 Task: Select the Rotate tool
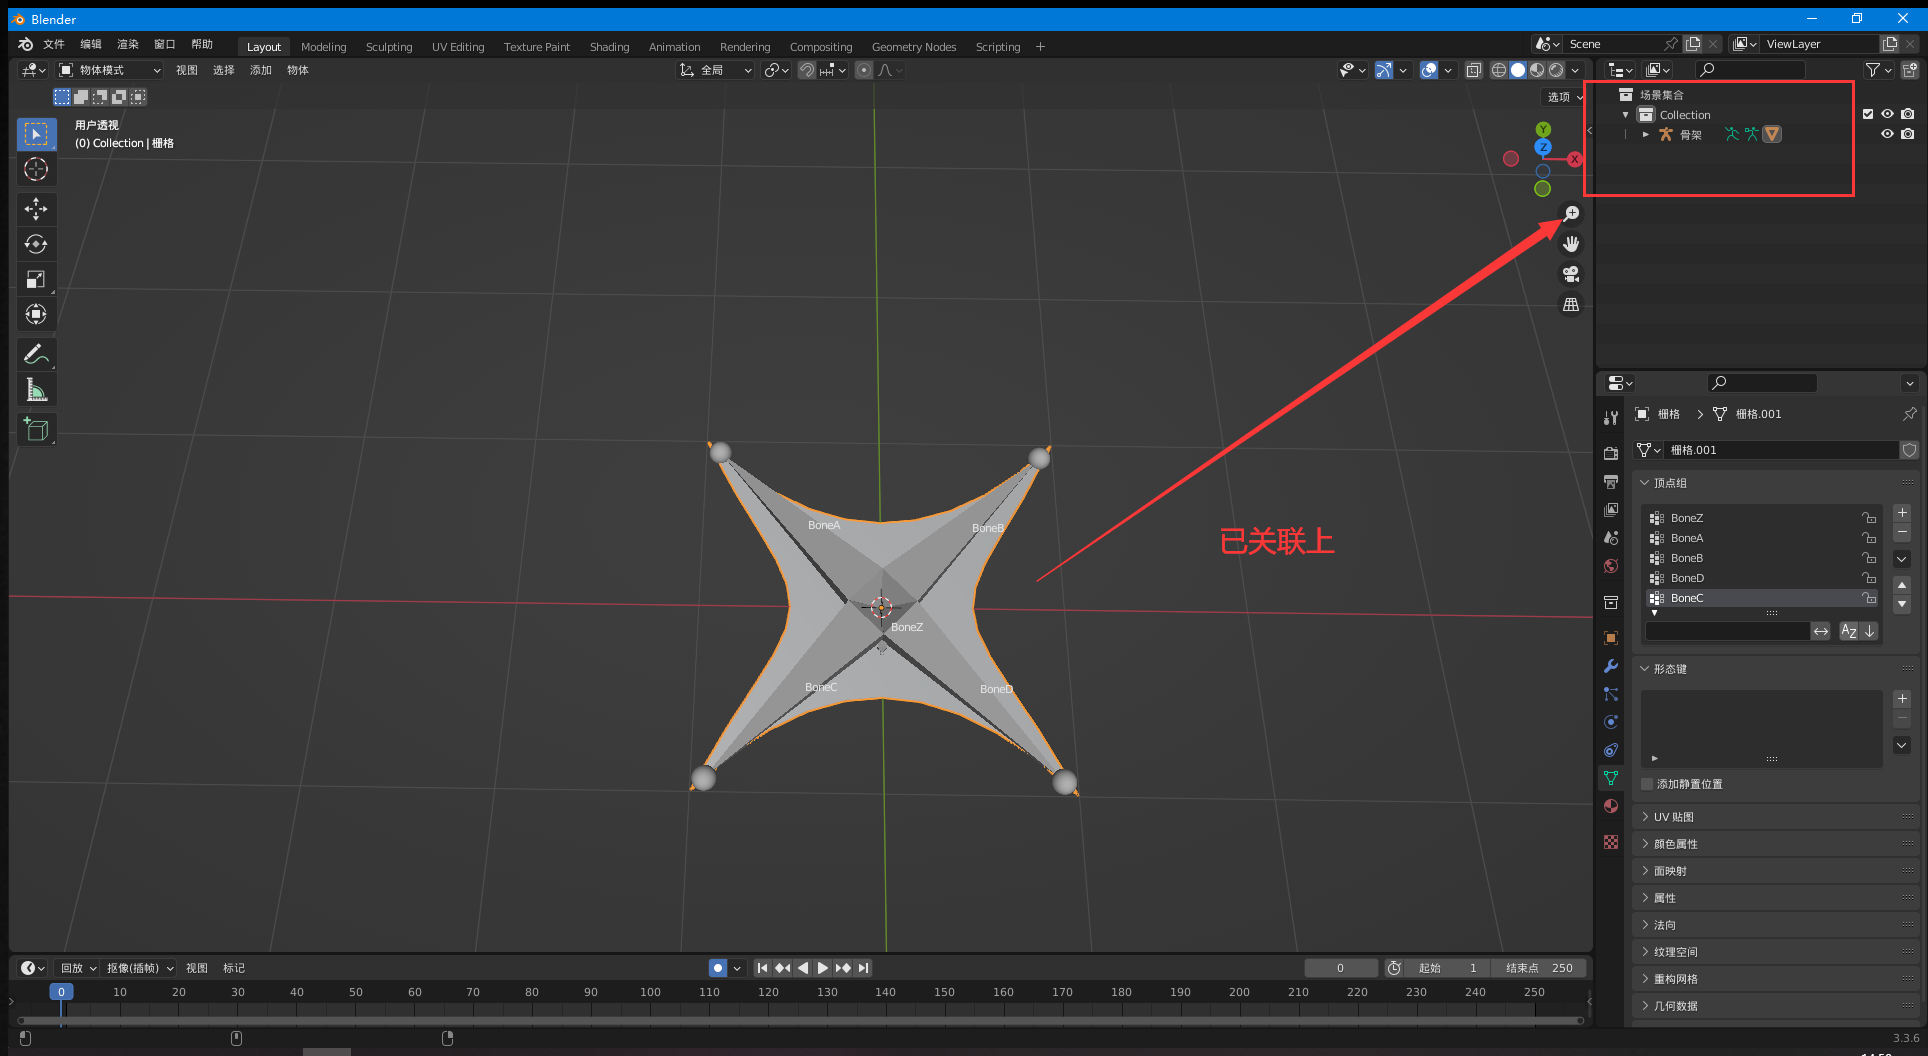point(36,244)
